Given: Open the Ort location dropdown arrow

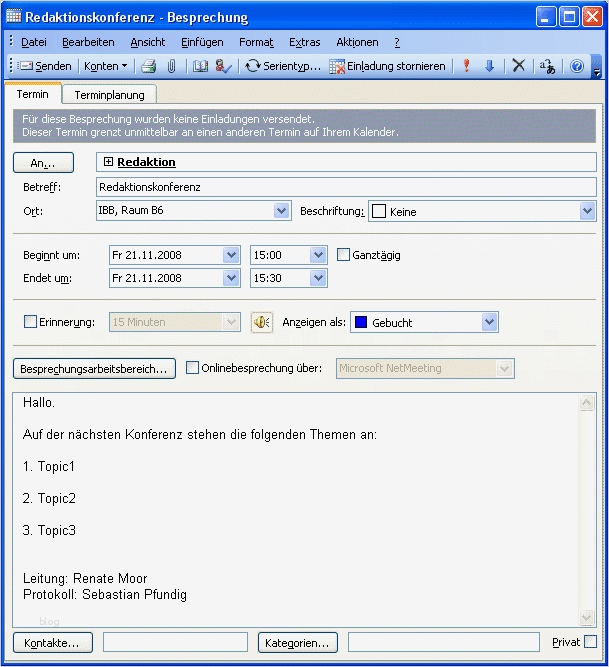Looking at the screenshot, I should click(281, 211).
